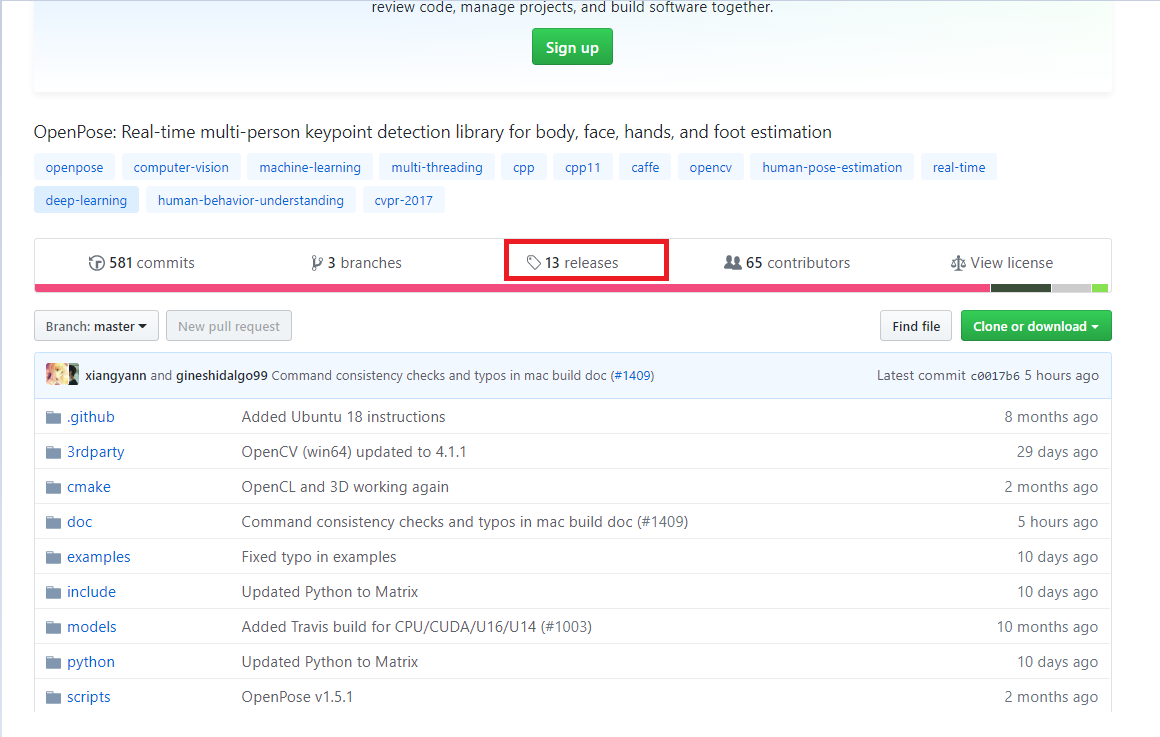Click the cmake folder icon
Image resolution: width=1160 pixels, height=737 pixels.
pyautogui.click(x=53, y=487)
